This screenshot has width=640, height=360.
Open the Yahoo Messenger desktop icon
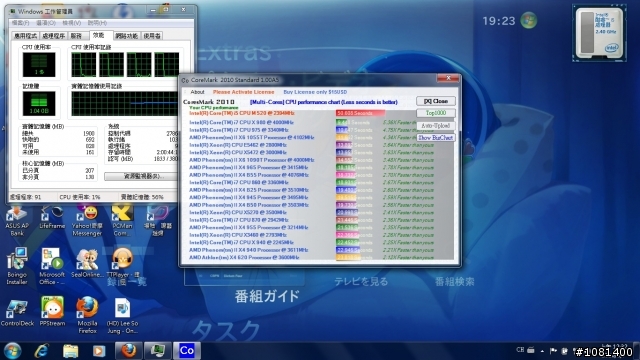[87, 221]
